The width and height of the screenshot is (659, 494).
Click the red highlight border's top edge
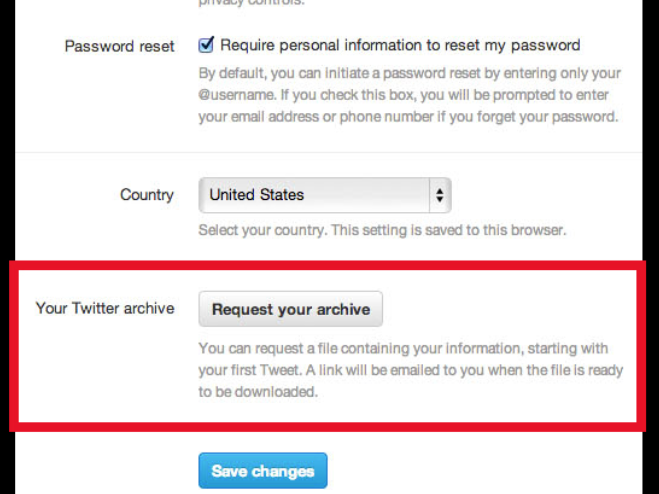point(328,266)
